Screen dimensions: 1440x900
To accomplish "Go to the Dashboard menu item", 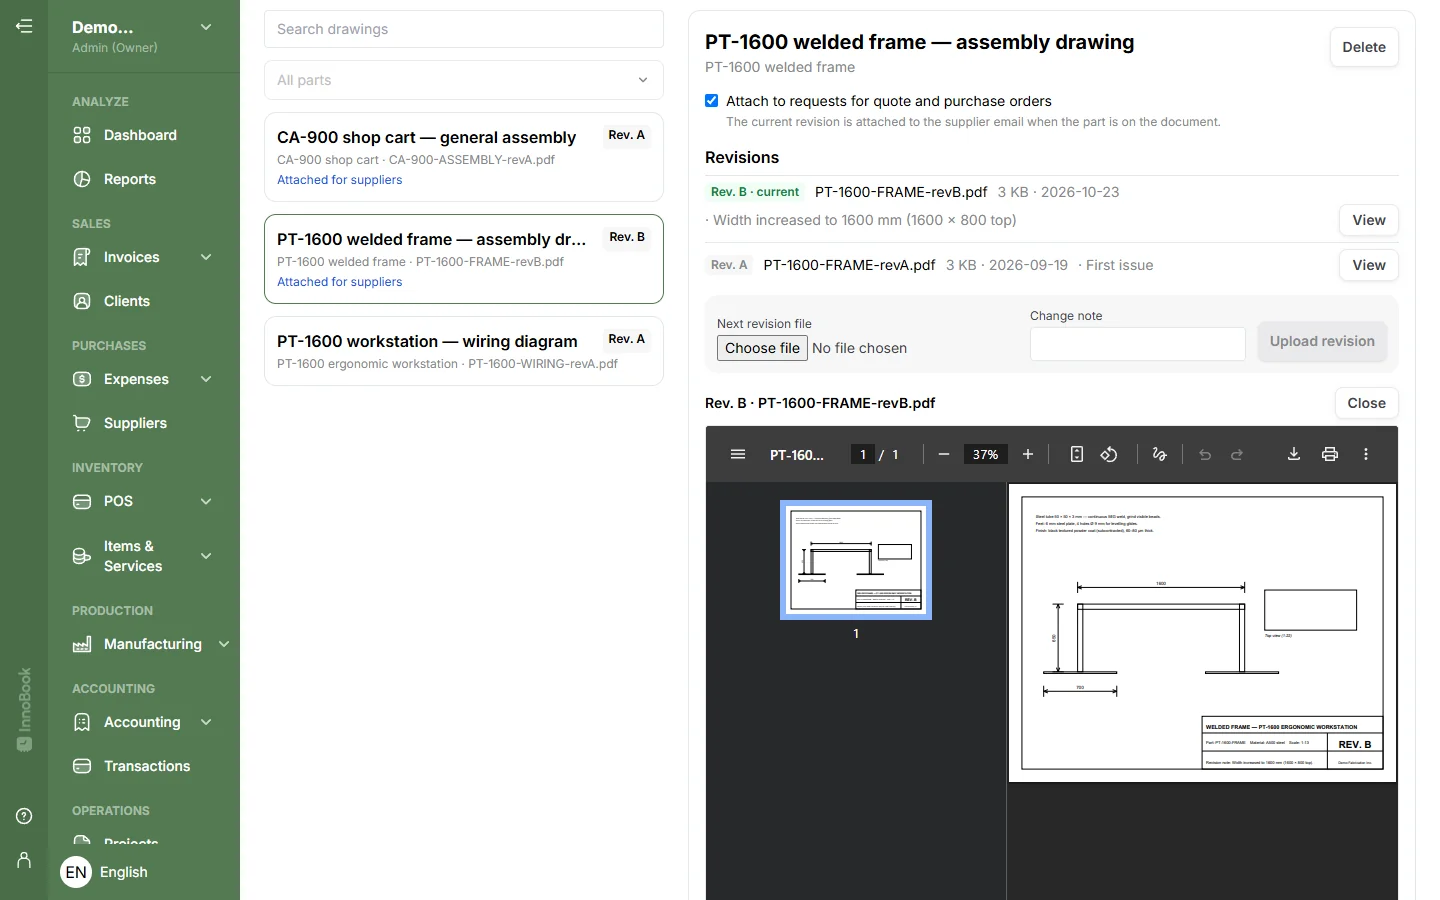I will (x=140, y=135).
